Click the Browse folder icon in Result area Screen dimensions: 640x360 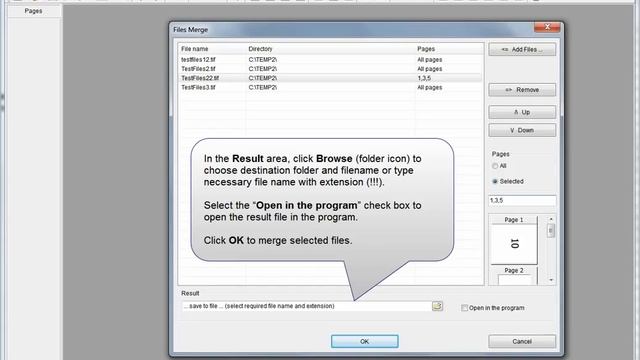click(437, 306)
